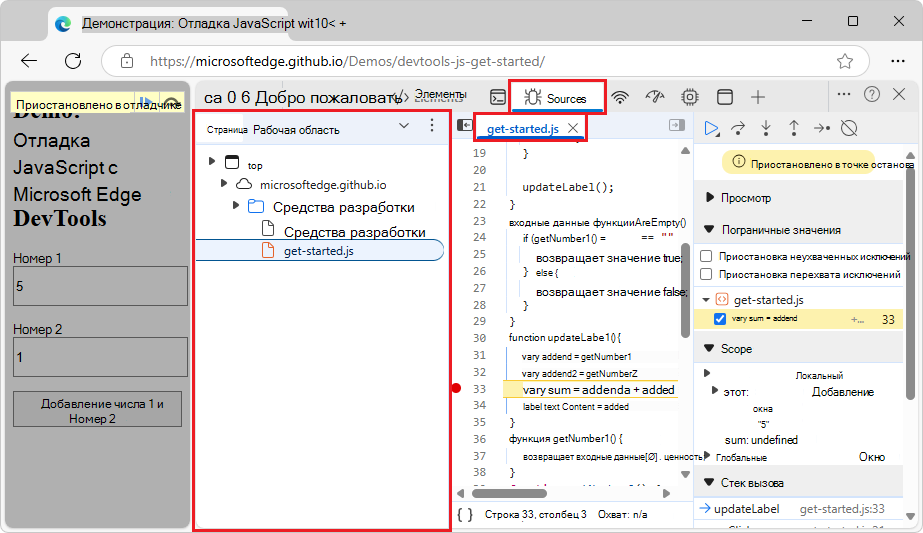
Task: Click line number 31 in gutter
Action: [479, 355]
